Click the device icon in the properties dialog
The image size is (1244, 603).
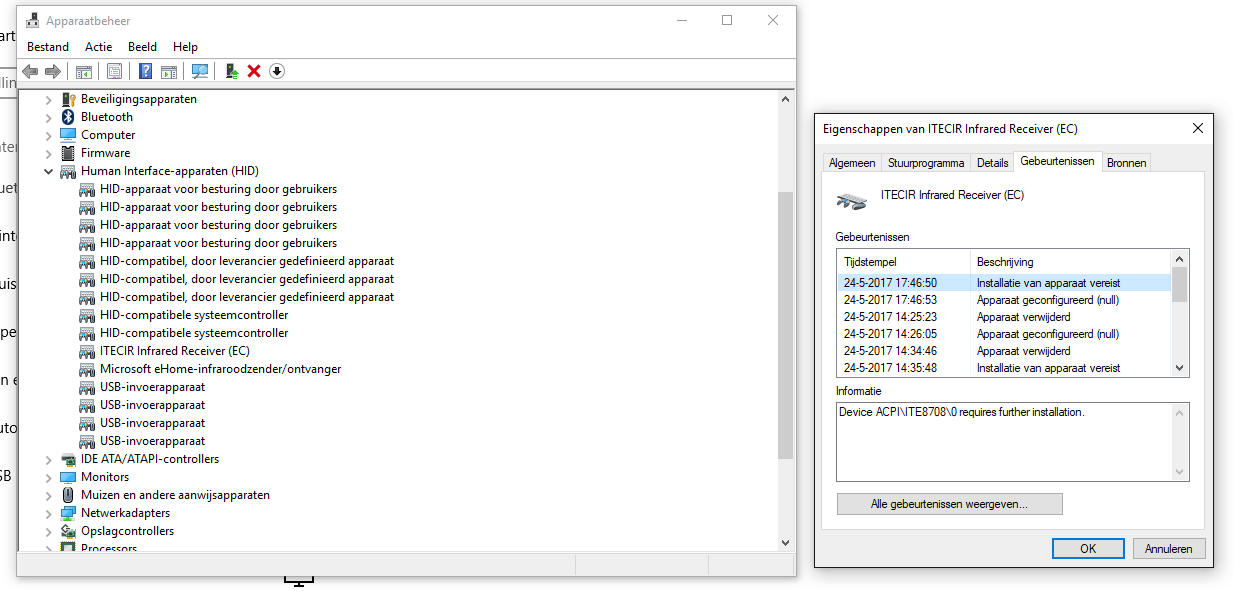[852, 201]
